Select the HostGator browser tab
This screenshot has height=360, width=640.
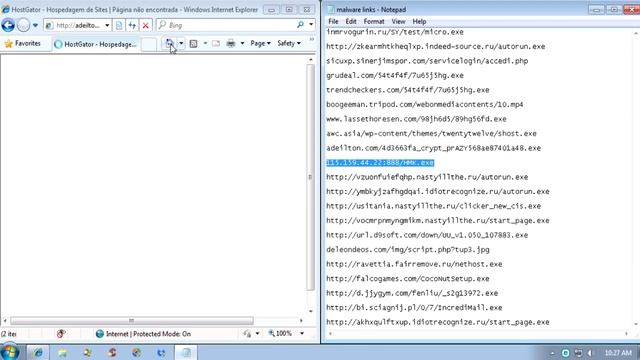(96, 44)
